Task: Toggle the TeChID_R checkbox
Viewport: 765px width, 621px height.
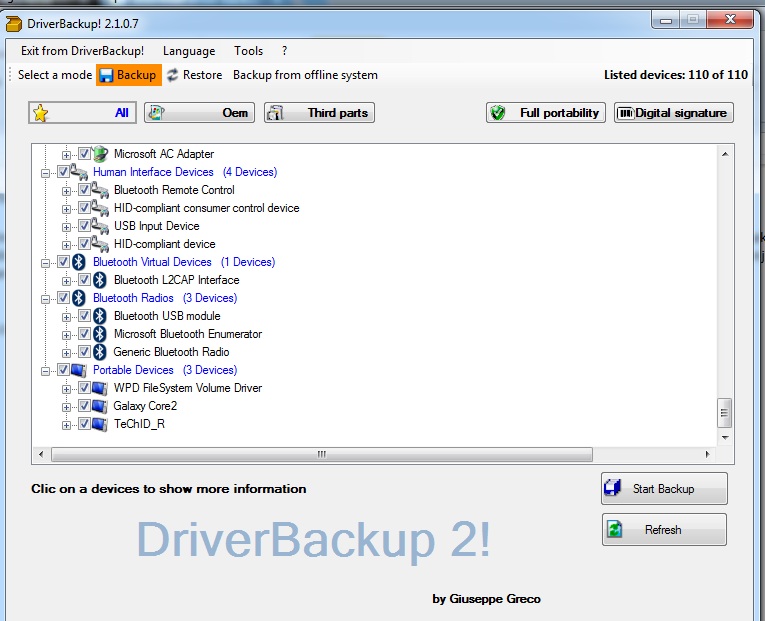Action: pyautogui.click(x=84, y=424)
